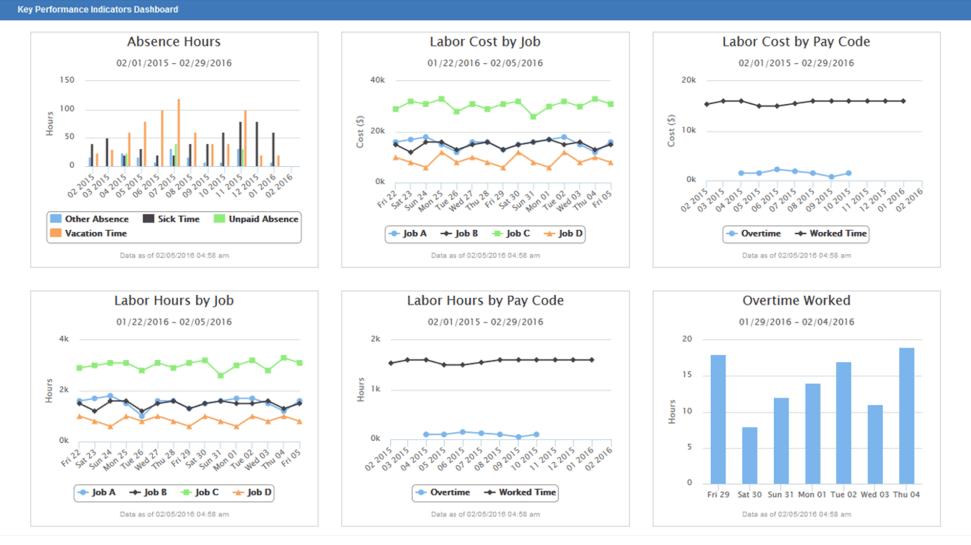Viewport: 971px width, 545px height.
Task: Click the Thu 04 bar in Overtime Worked
Action: click(x=906, y=415)
